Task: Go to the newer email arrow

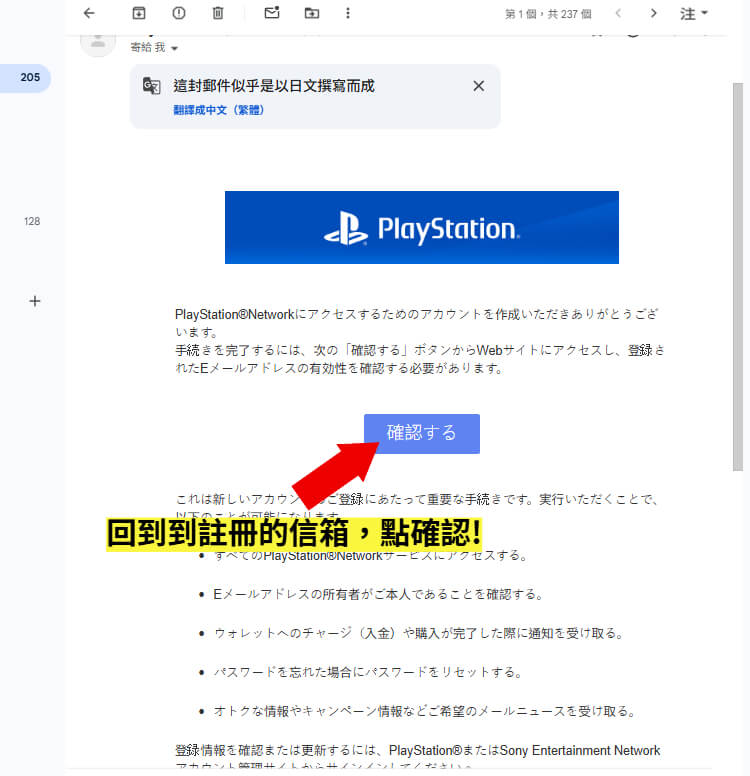Action: point(618,13)
